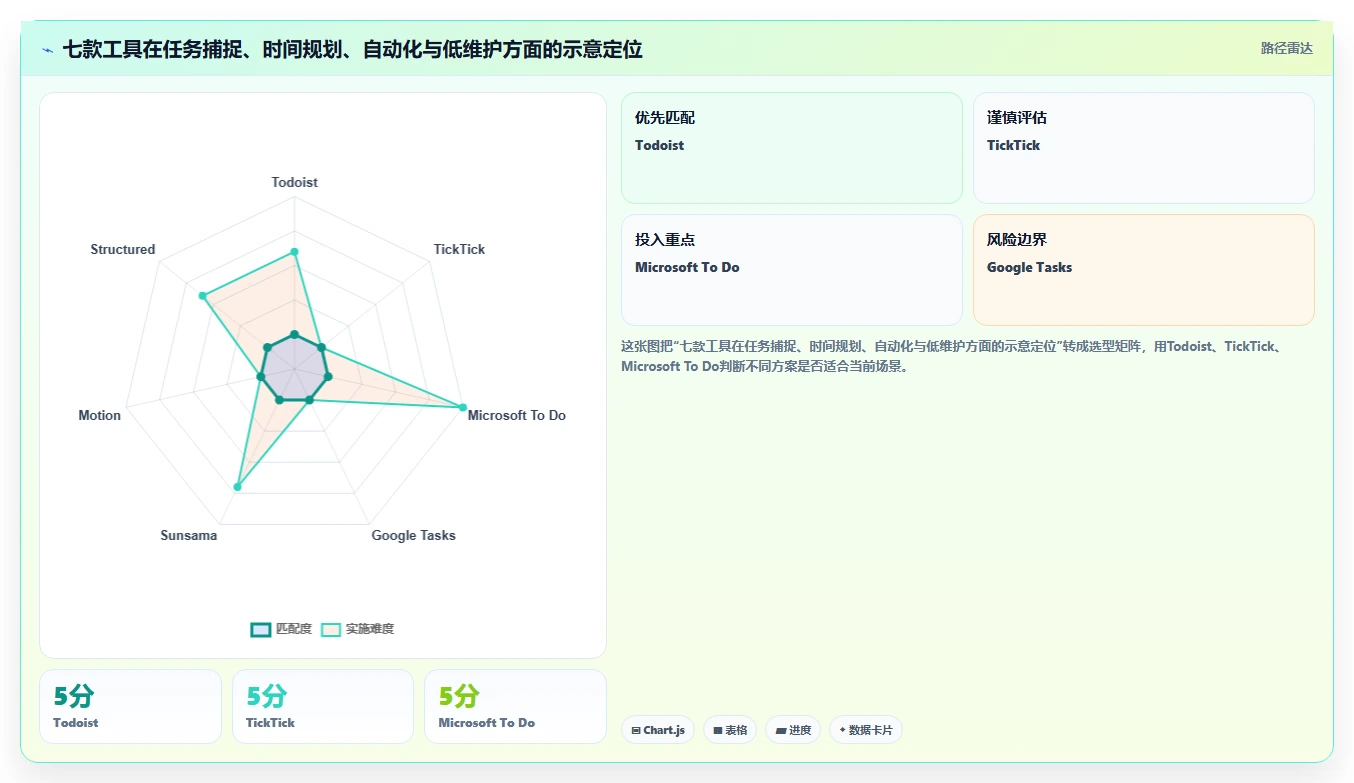Click the Google Tasks radar axis label
Image resolution: width=1354 pixels, height=783 pixels.
[413, 535]
